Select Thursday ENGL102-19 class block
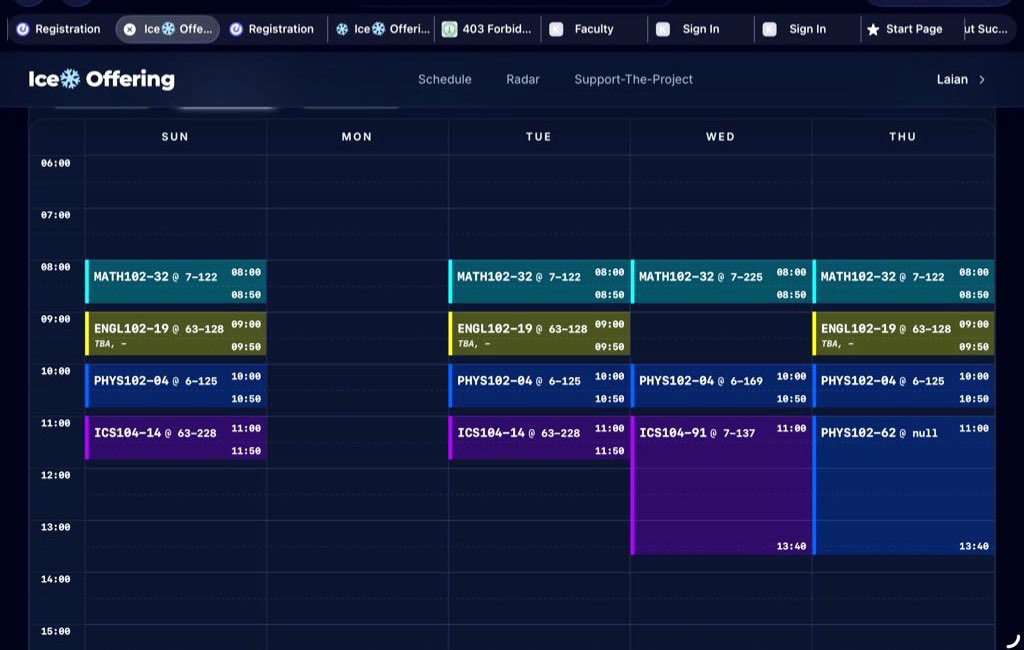This screenshot has width=1024, height=650. click(x=904, y=334)
